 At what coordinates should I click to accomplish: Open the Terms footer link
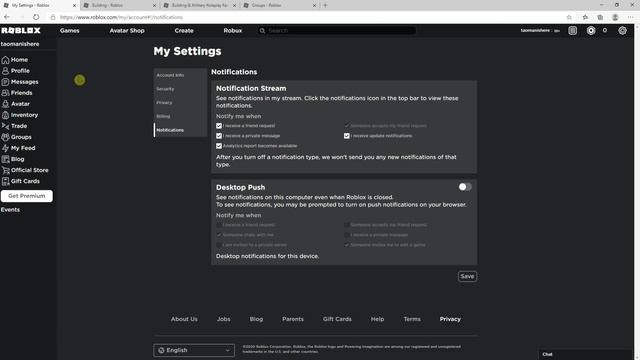(412, 319)
